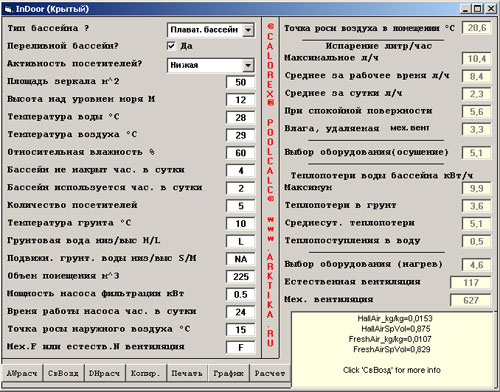Select the pool uncovered hours field 4
Viewport: 500px width, 392px height.
[241, 171]
